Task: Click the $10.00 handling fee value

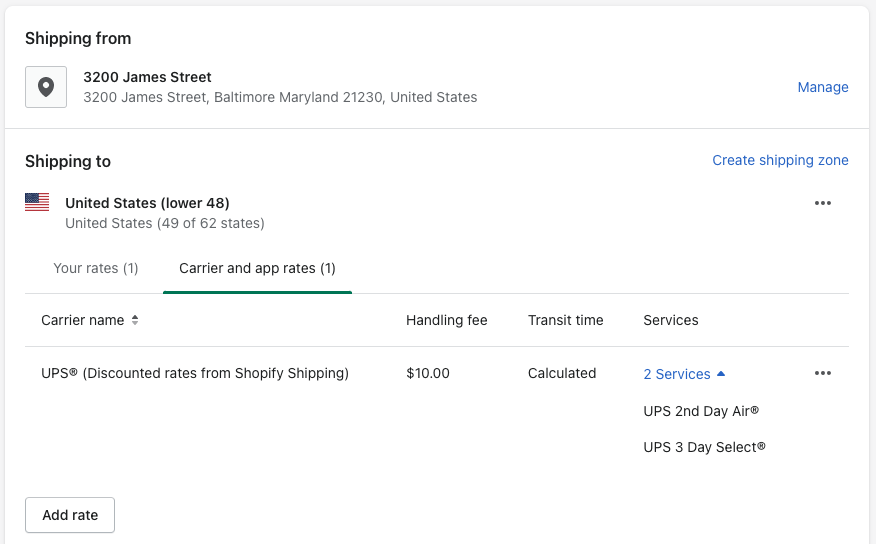Action: 428,373
